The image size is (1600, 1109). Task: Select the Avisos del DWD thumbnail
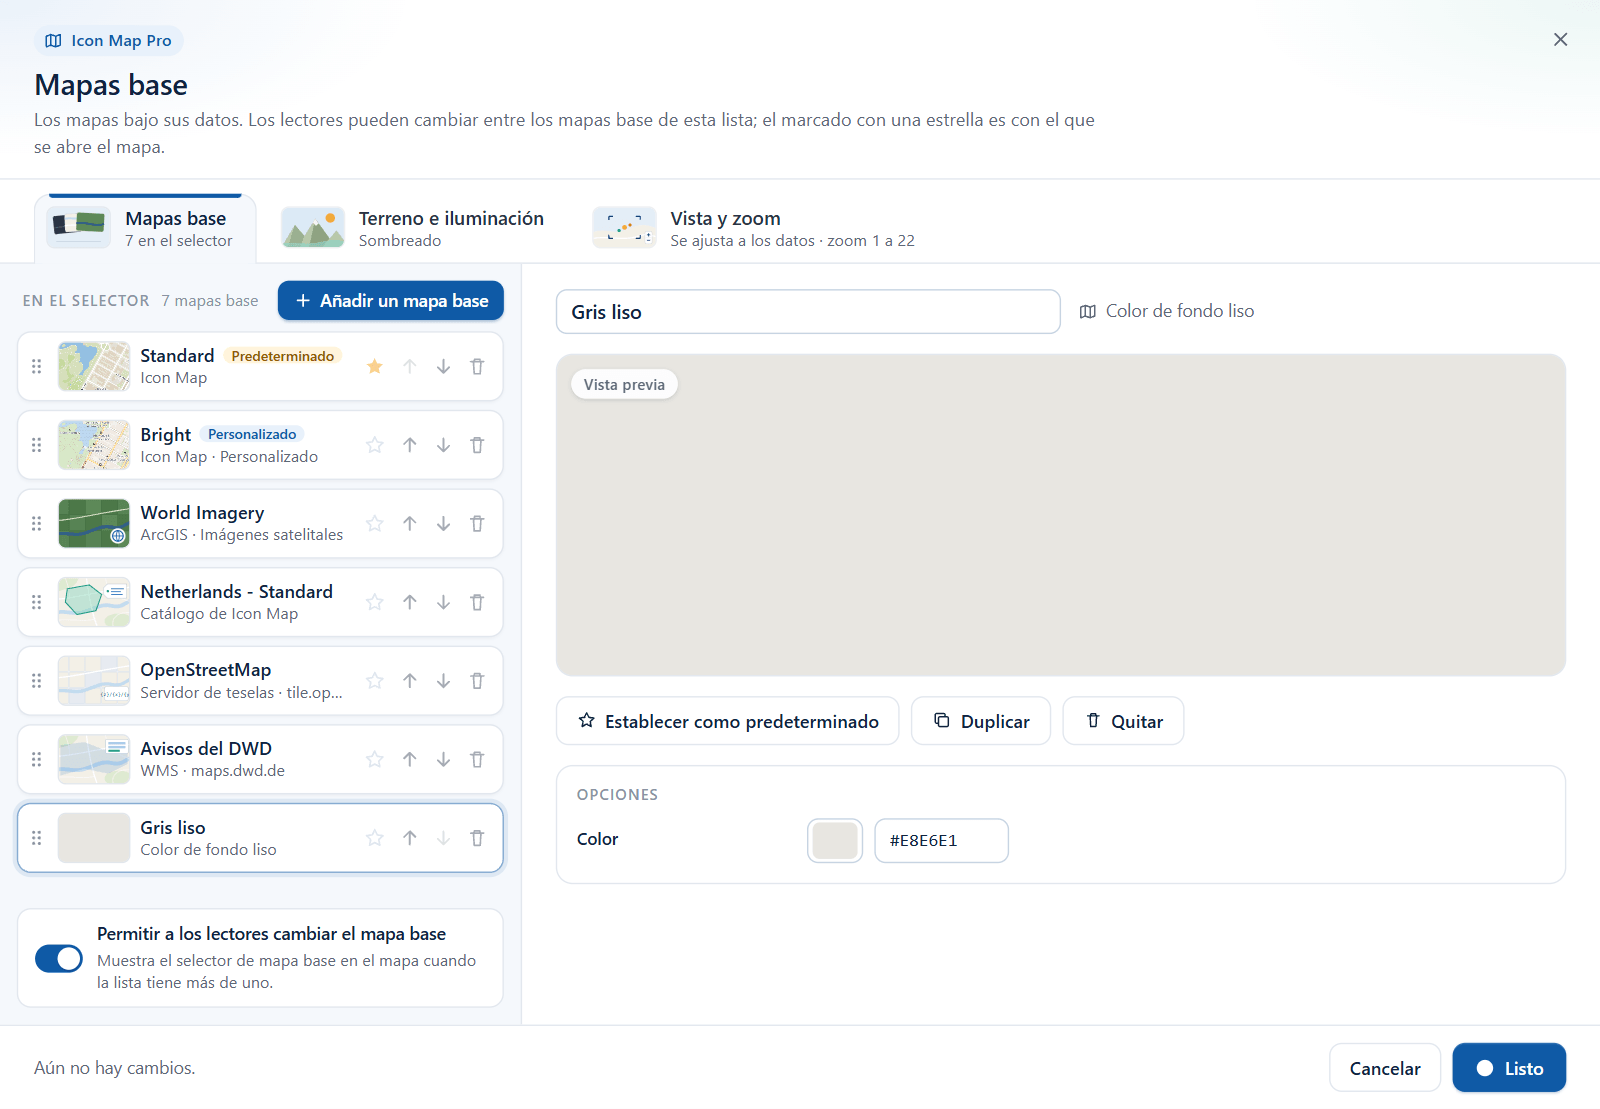(x=94, y=759)
